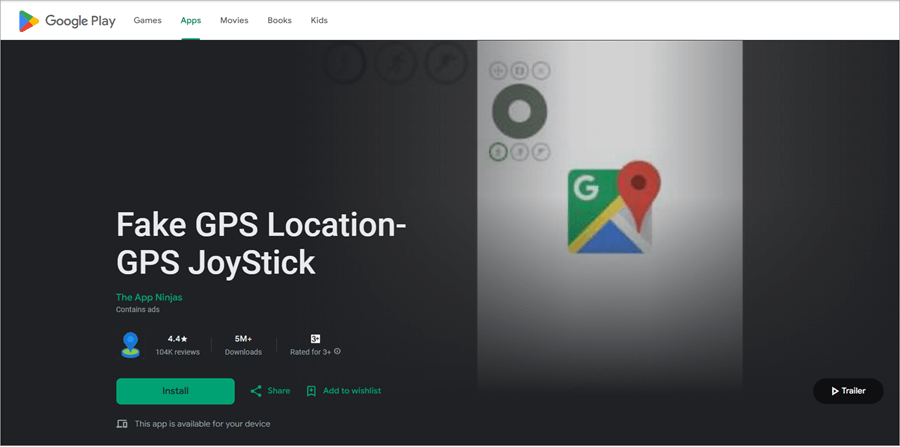Screen dimensions: 900x447
Task: Click the Contains ads text
Action: pos(138,309)
